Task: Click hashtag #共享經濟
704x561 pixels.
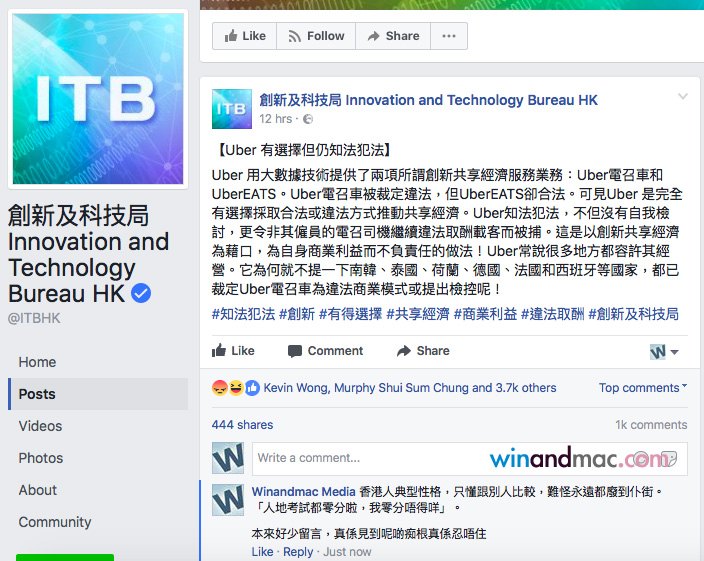Action: [x=418, y=314]
